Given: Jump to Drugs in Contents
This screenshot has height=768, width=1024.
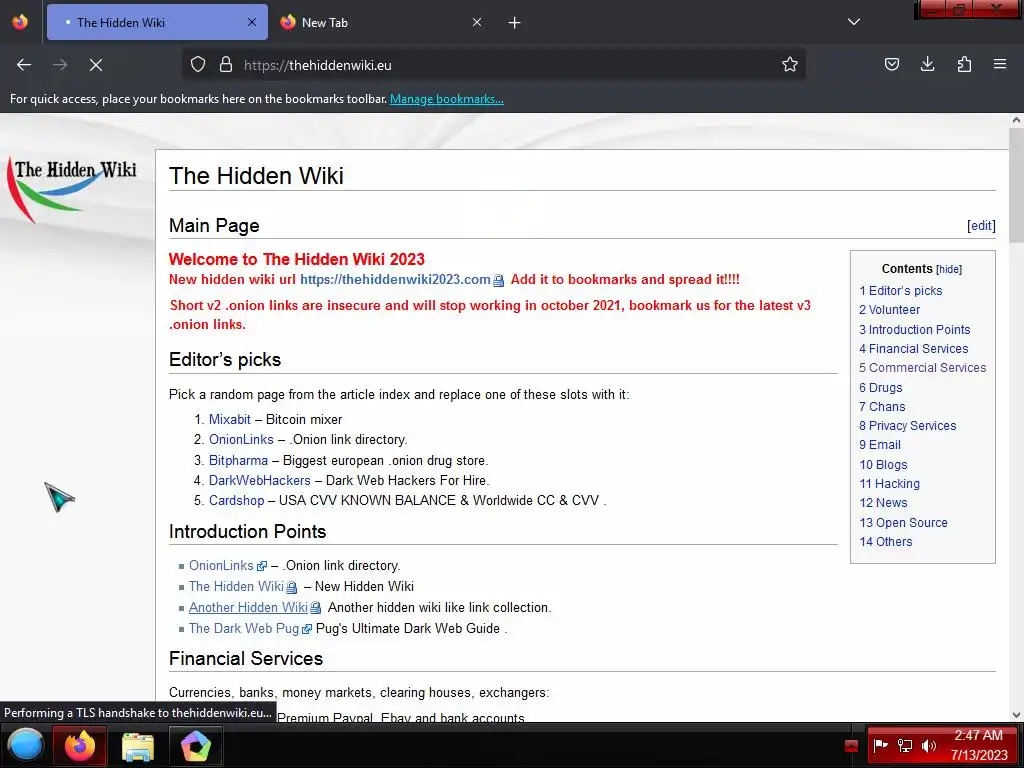Looking at the screenshot, I should pyautogui.click(x=880, y=387).
